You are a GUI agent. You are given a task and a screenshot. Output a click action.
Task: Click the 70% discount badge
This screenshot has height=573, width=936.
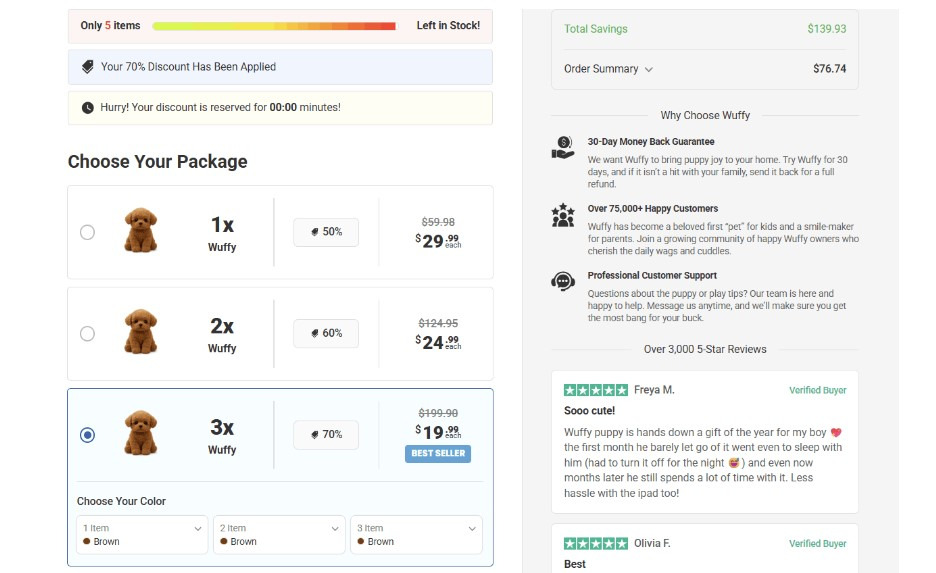(x=325, y=435)
